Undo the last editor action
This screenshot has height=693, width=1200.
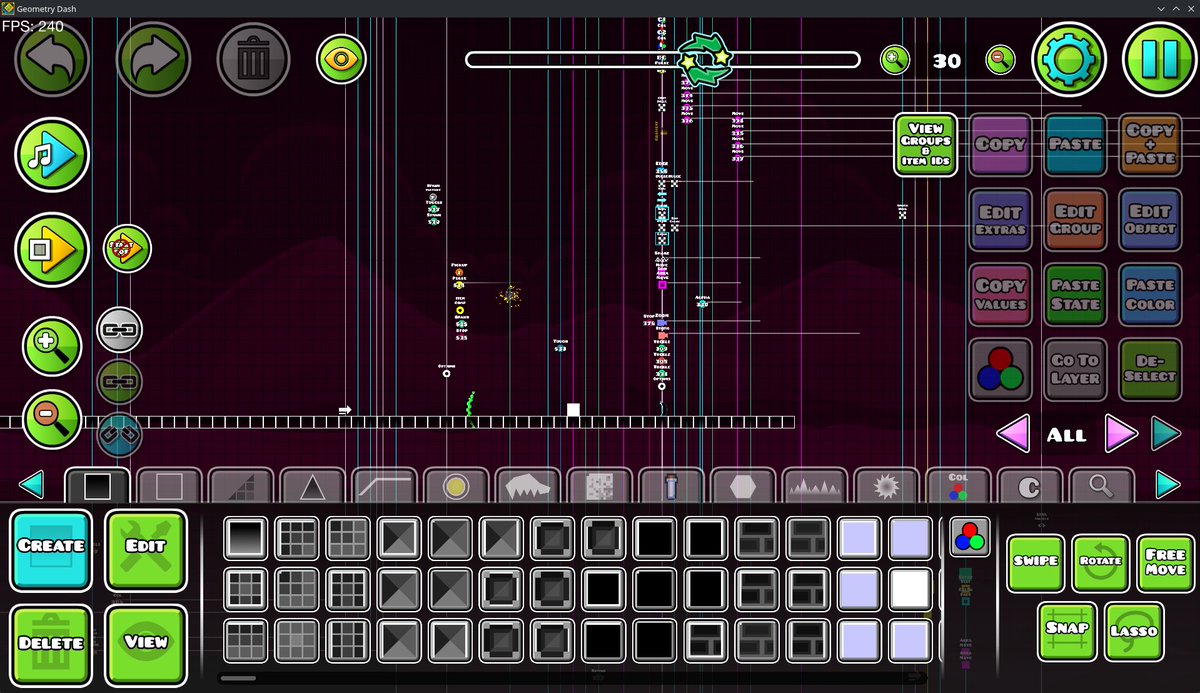coord(52,59)
